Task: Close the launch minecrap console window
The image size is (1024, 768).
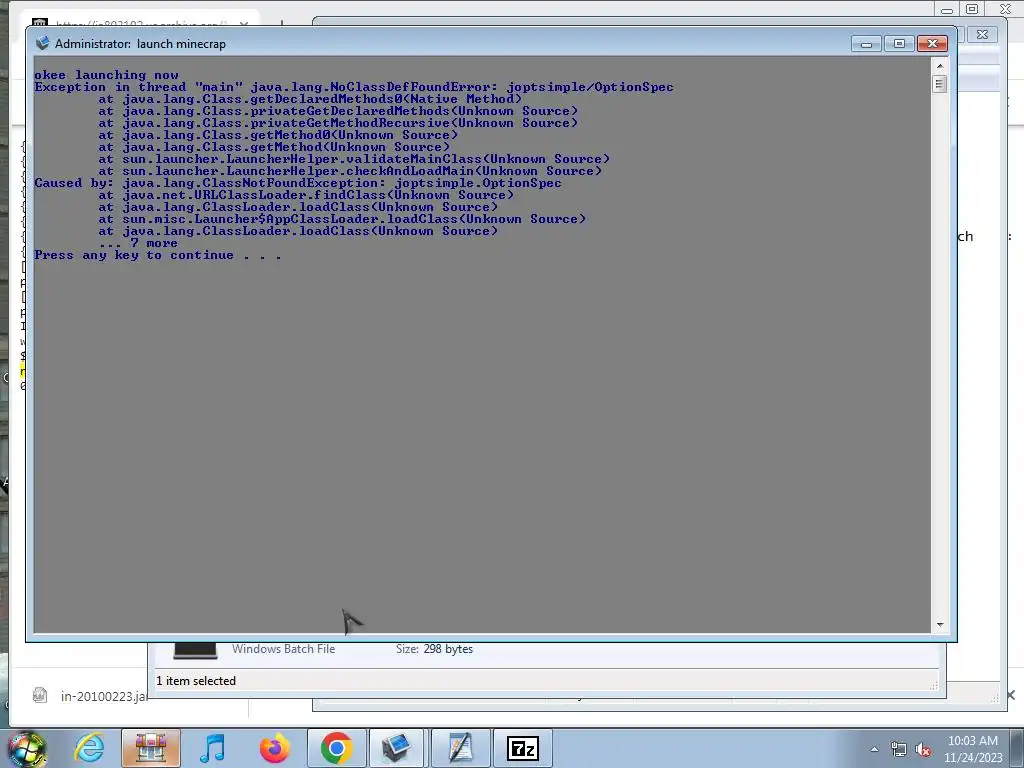Action: click(933, 44)
